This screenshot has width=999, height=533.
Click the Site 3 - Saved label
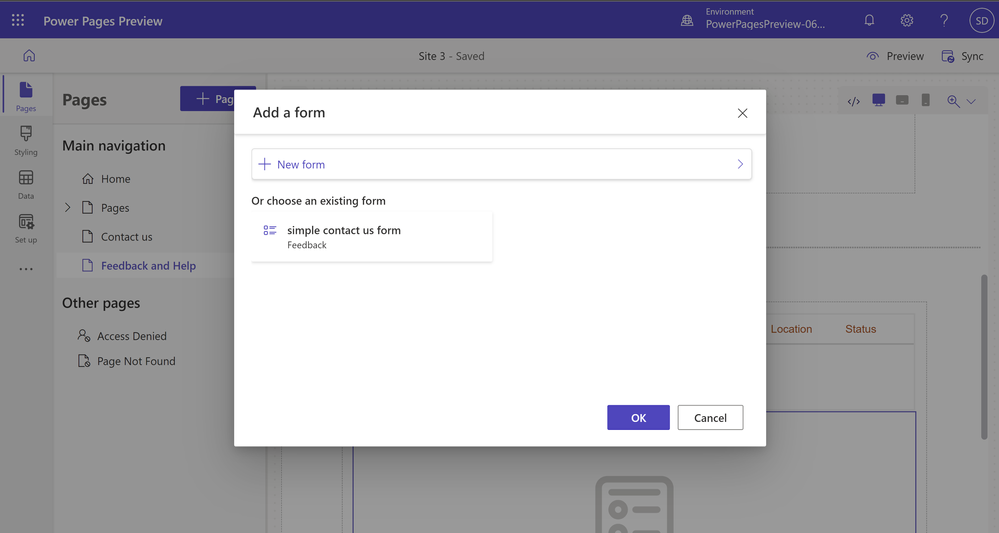click(x=451, y=56)
